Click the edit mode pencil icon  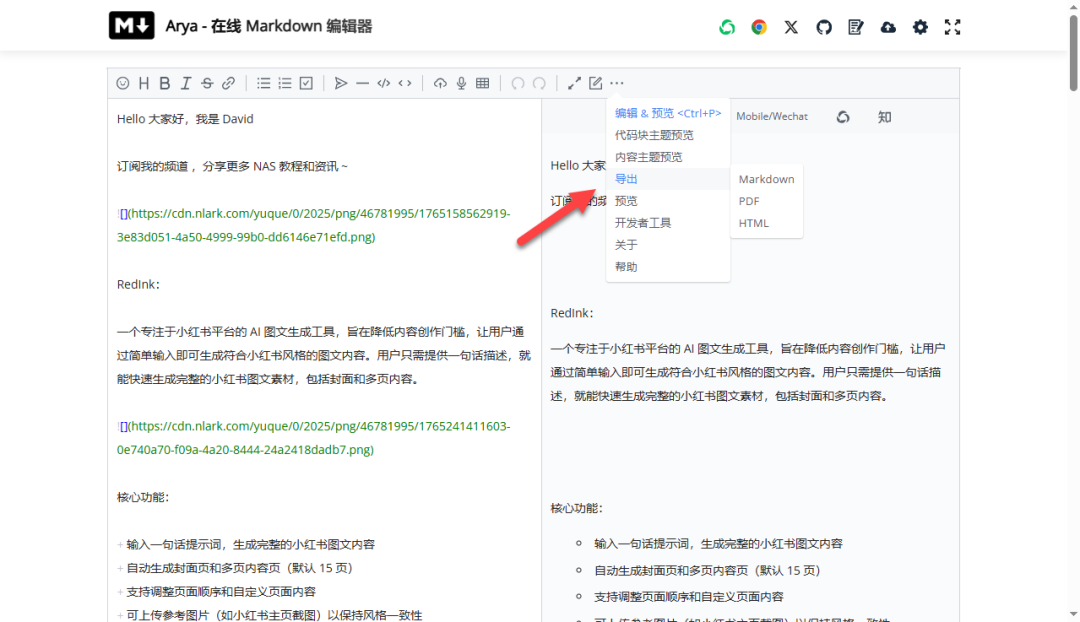point(596,83)
